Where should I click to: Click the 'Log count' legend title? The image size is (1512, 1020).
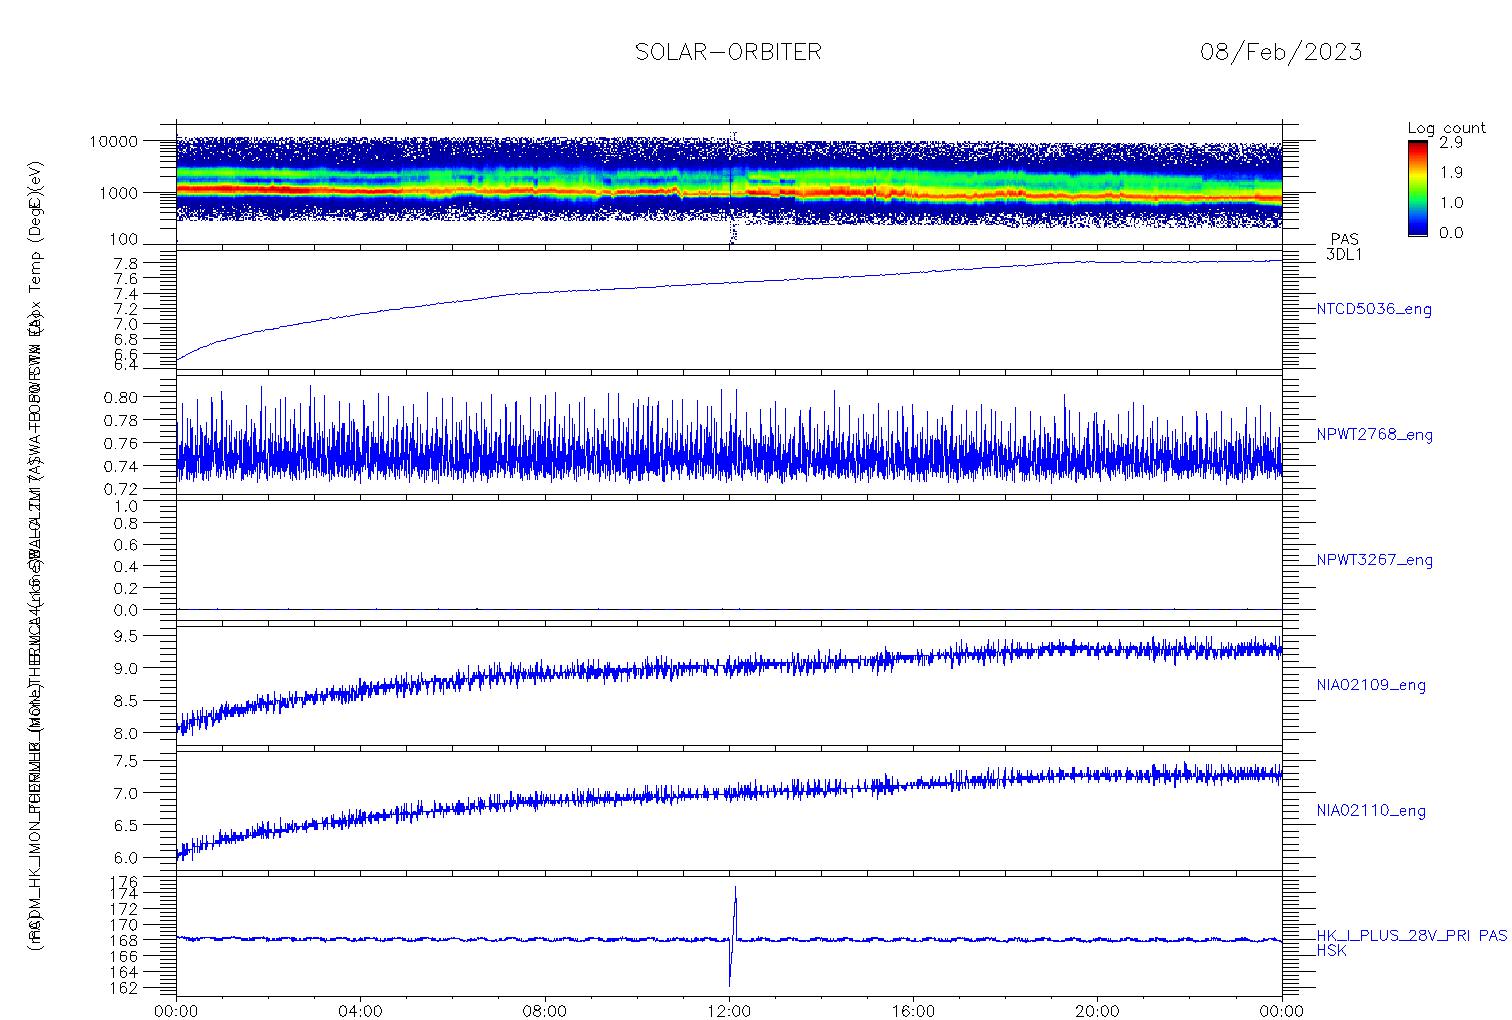[x=1446, y=128]
